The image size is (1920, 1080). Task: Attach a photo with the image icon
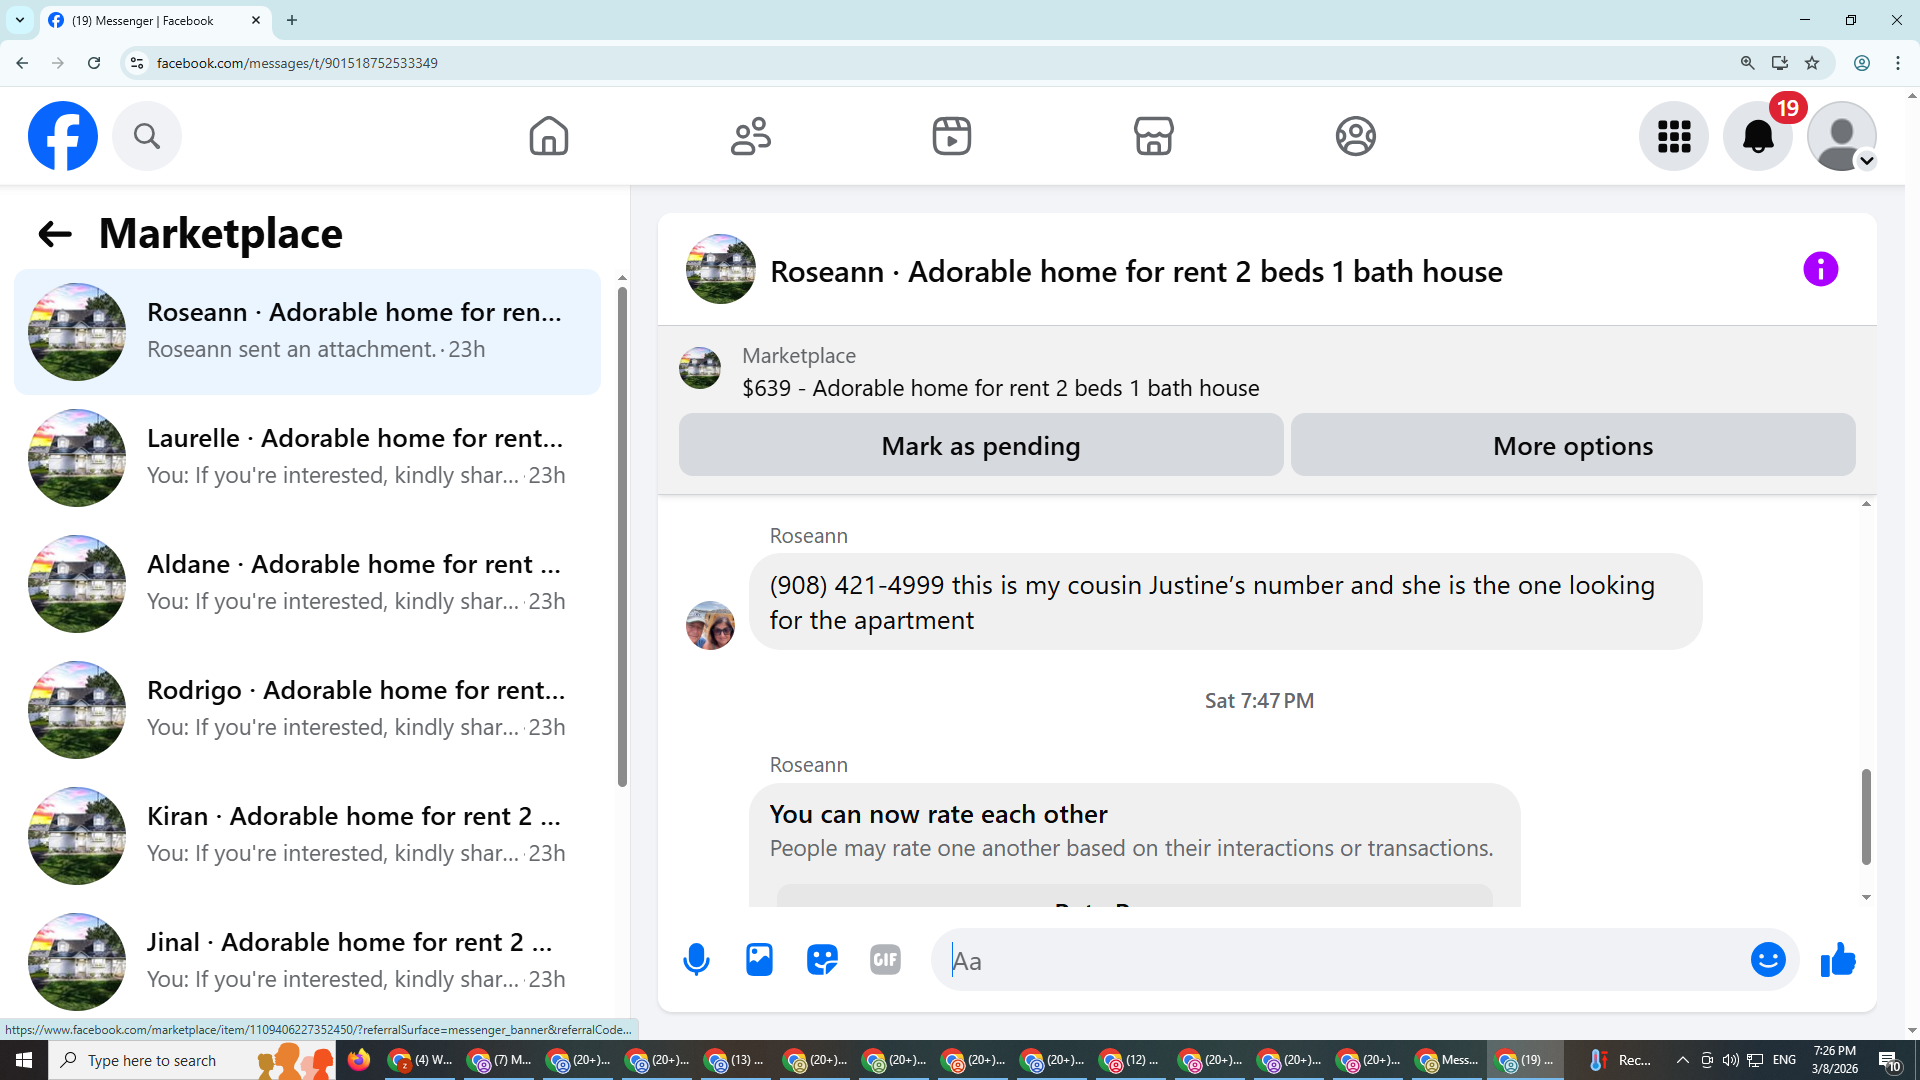tap(759, 960)
